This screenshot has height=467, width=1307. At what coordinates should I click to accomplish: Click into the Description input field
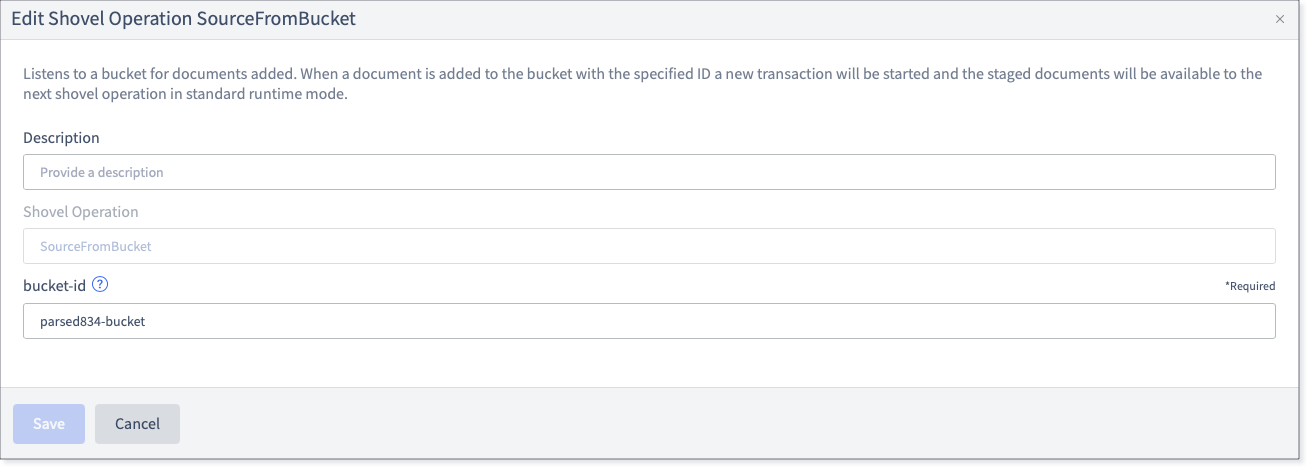649,172
